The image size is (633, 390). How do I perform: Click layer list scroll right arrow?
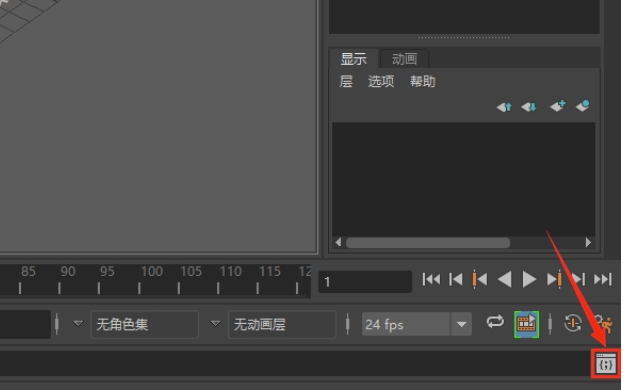[x=588, y=242]
